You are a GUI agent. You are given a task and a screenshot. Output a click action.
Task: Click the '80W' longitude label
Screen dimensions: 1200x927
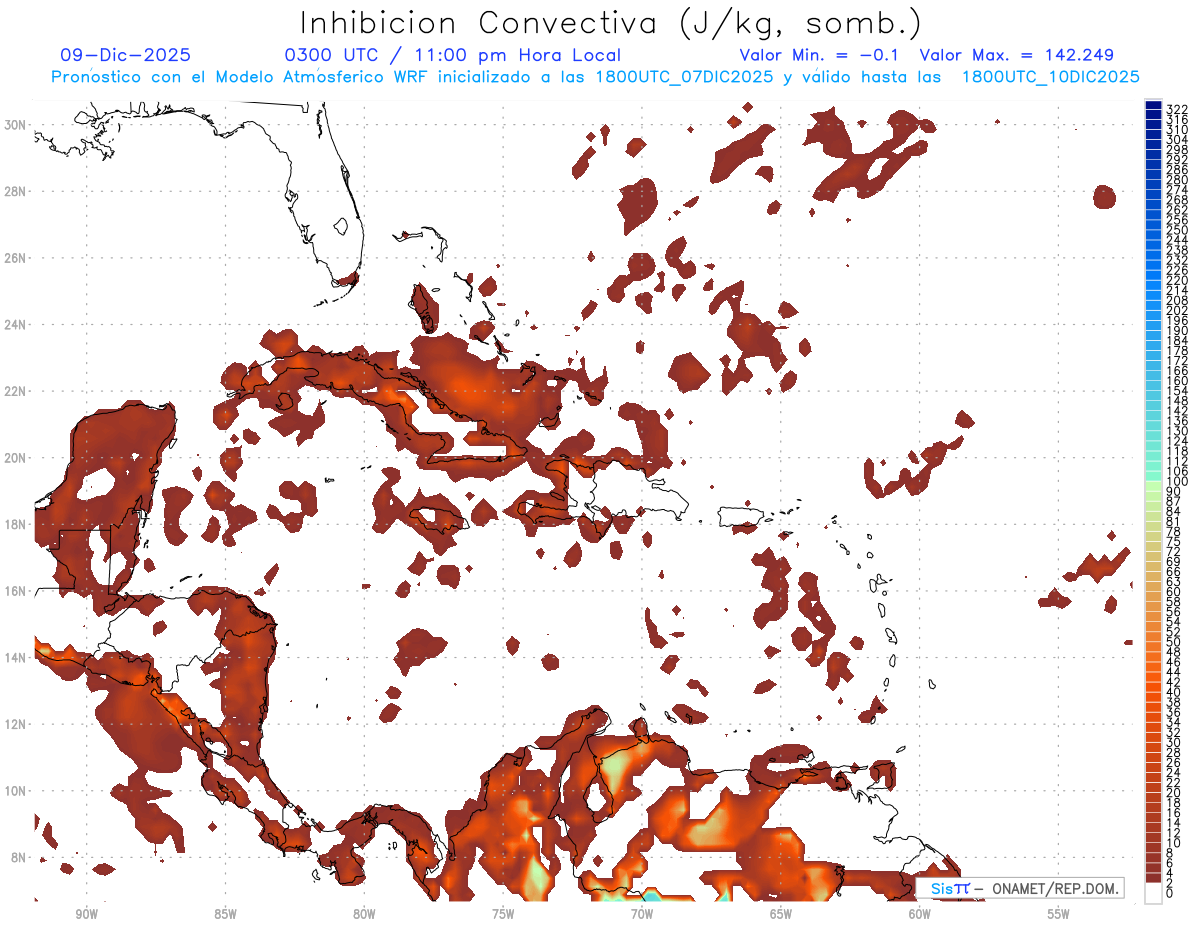click(364, 914)
